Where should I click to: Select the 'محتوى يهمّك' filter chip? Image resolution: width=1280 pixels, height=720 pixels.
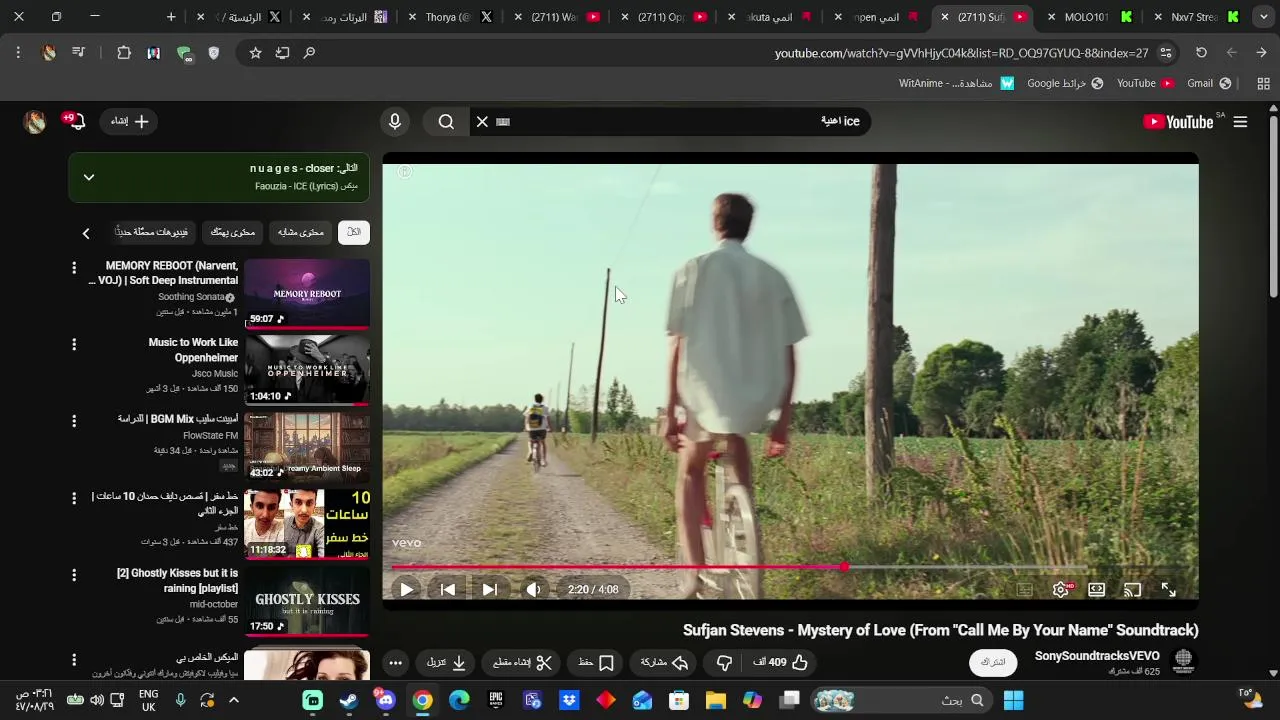pyautogui.click(x=233, y=232)
